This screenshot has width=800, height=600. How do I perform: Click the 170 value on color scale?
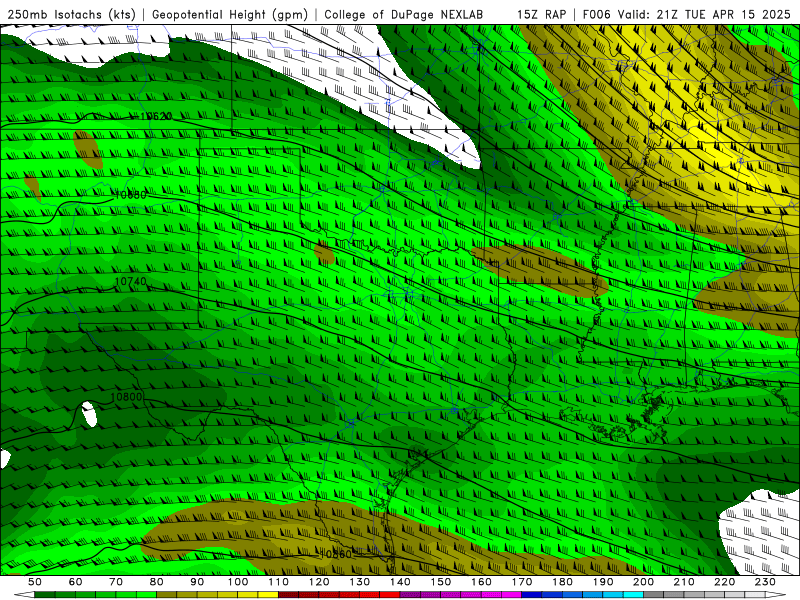tap(522, 582)
